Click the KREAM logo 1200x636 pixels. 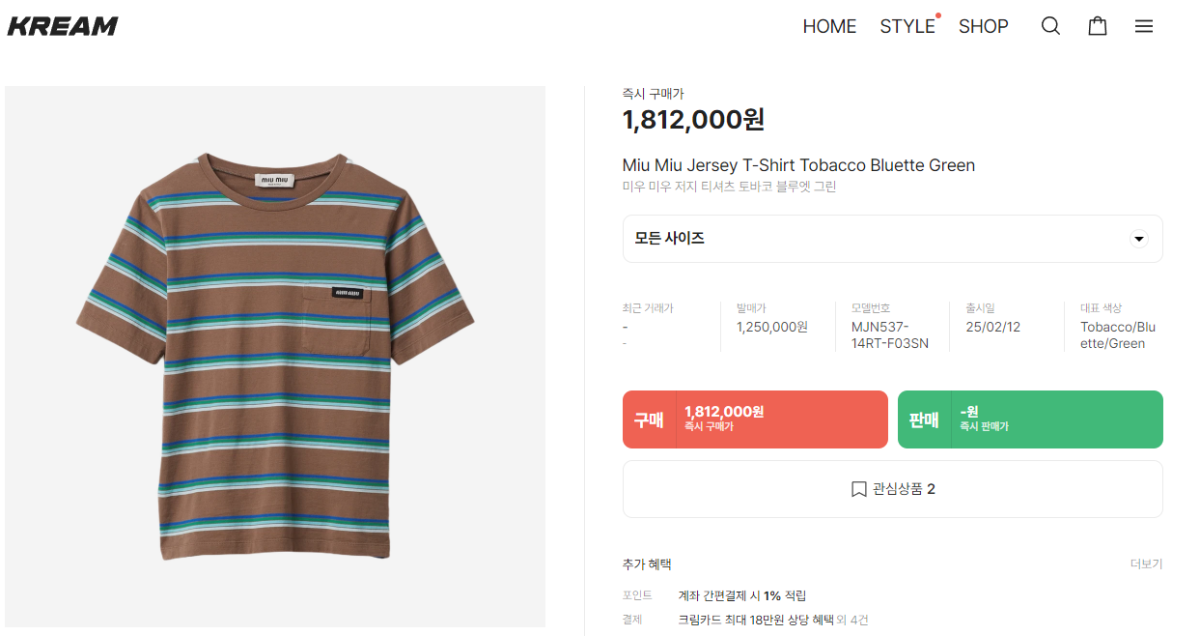[63, 26]
